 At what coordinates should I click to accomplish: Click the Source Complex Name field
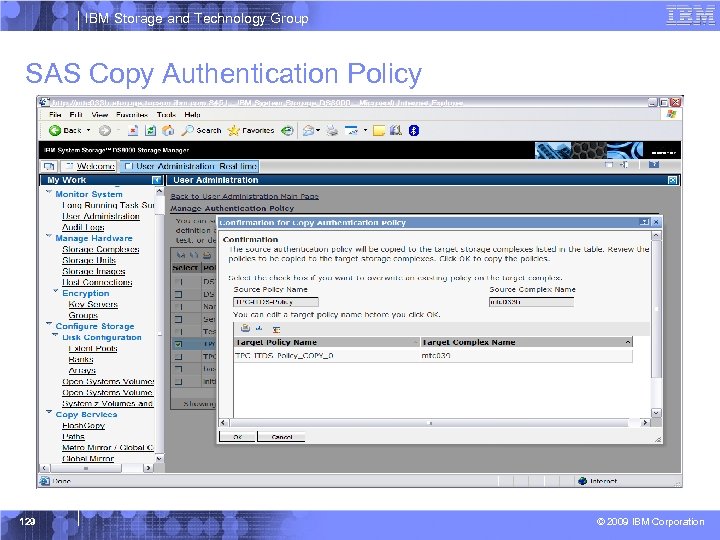coord(531,302)
